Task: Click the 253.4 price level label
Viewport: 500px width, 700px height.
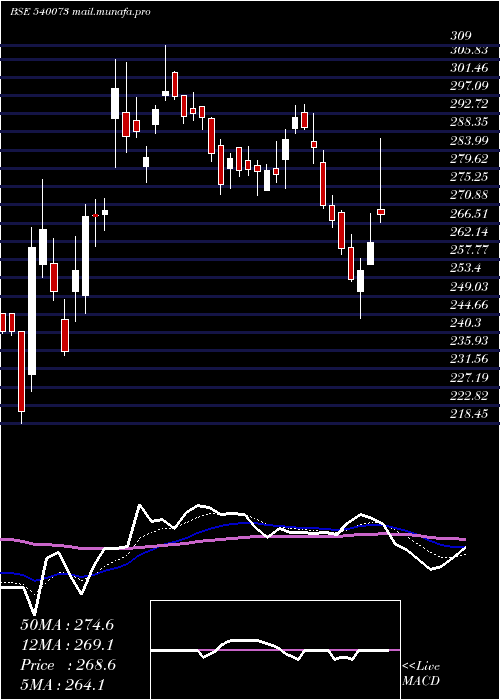Action: [x=466, y=268]
